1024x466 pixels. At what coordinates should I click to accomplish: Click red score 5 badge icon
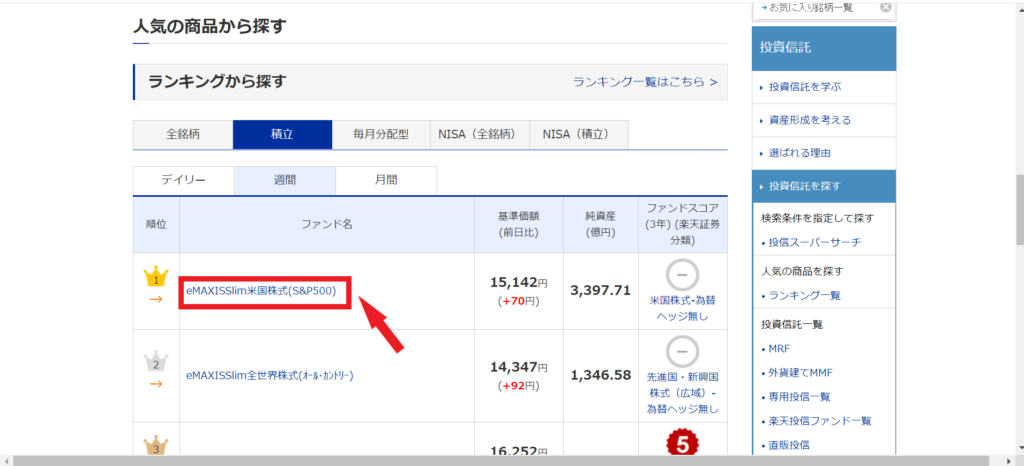682,444
